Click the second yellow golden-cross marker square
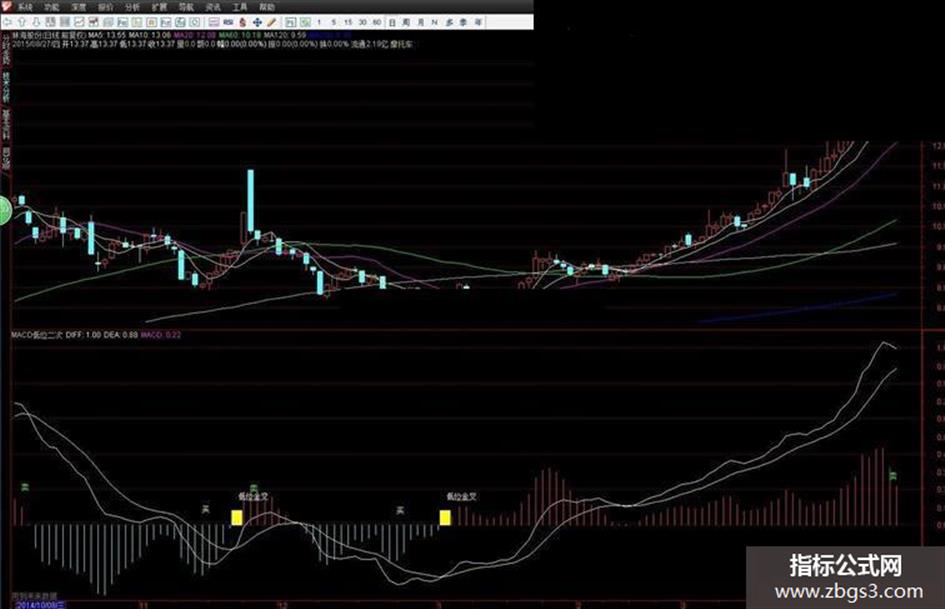The width and height of the screenshot is (945, 609). coord(445,517)
